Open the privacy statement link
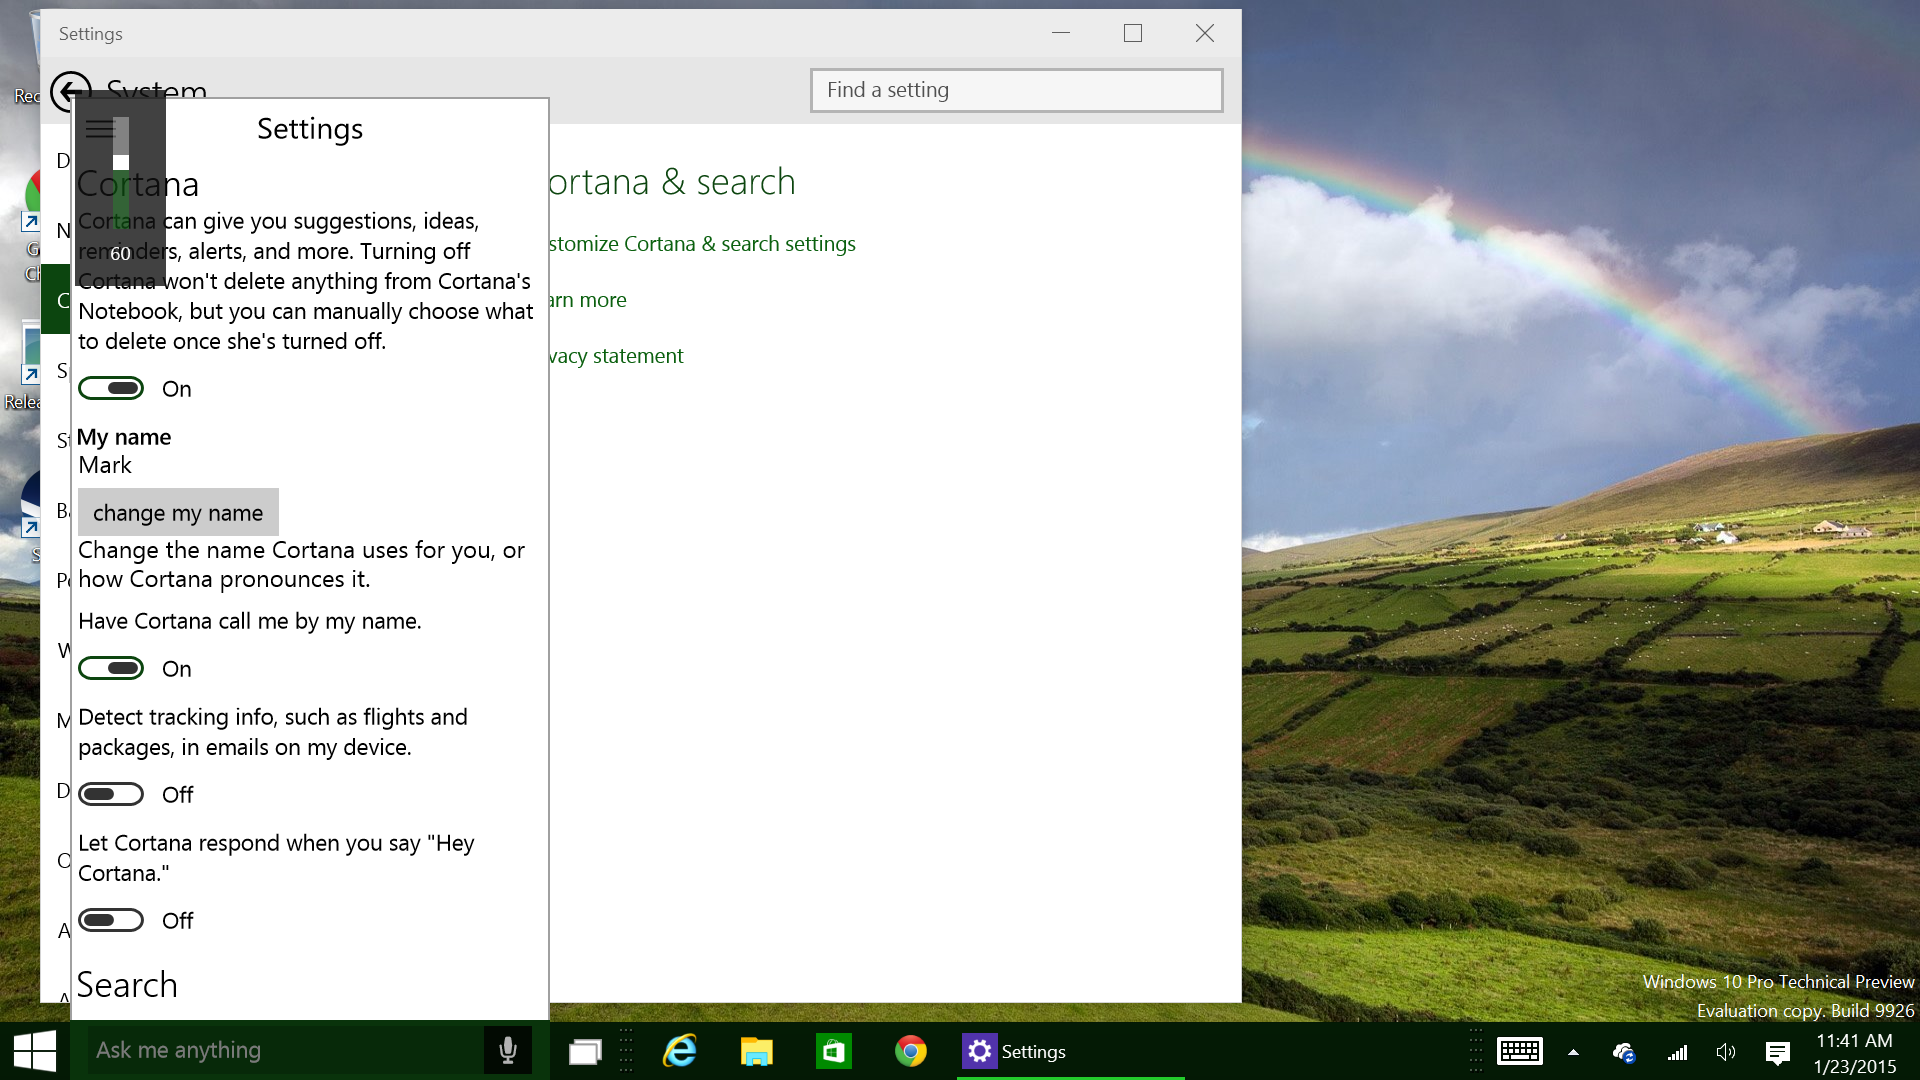Viewport: 1920px width, 1080px height. [616, 356]
